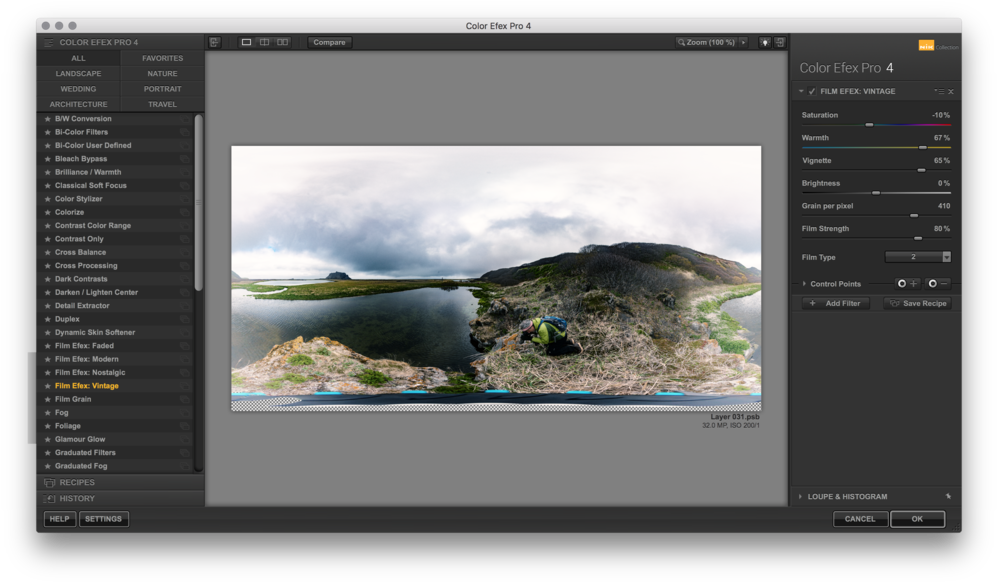Switch to single image view
The width and height of the screenshot is (997, 582).
(x=246, y=42)
